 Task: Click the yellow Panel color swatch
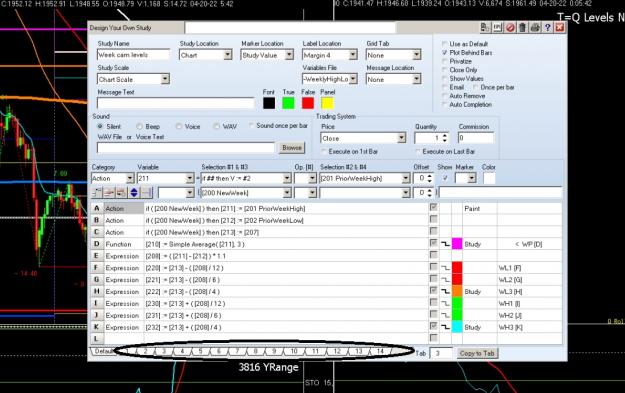click(x=327, y=103)
